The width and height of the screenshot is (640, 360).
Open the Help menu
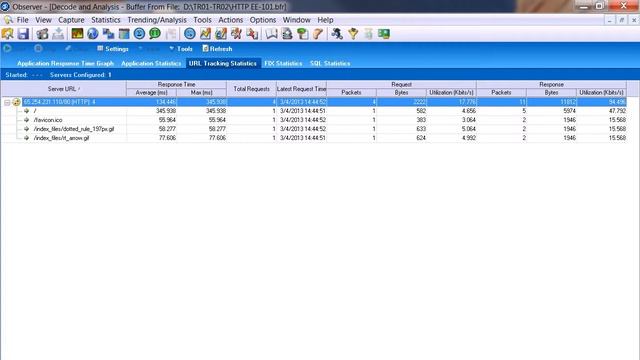tap(325, 20)
